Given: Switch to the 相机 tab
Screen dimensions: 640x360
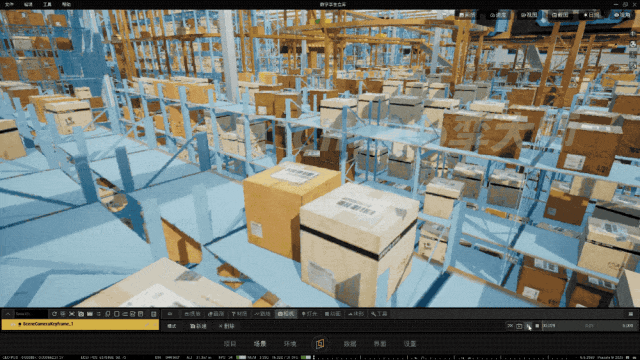Looking at the screenshot, I should tap(286, 314).
